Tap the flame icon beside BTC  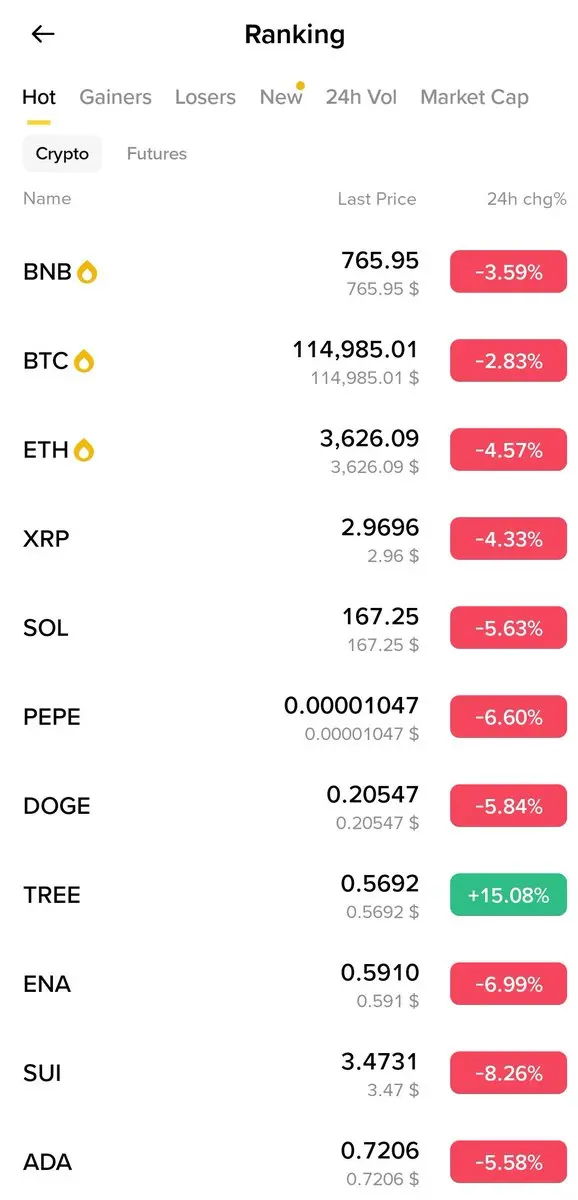(x=84, y=361)
